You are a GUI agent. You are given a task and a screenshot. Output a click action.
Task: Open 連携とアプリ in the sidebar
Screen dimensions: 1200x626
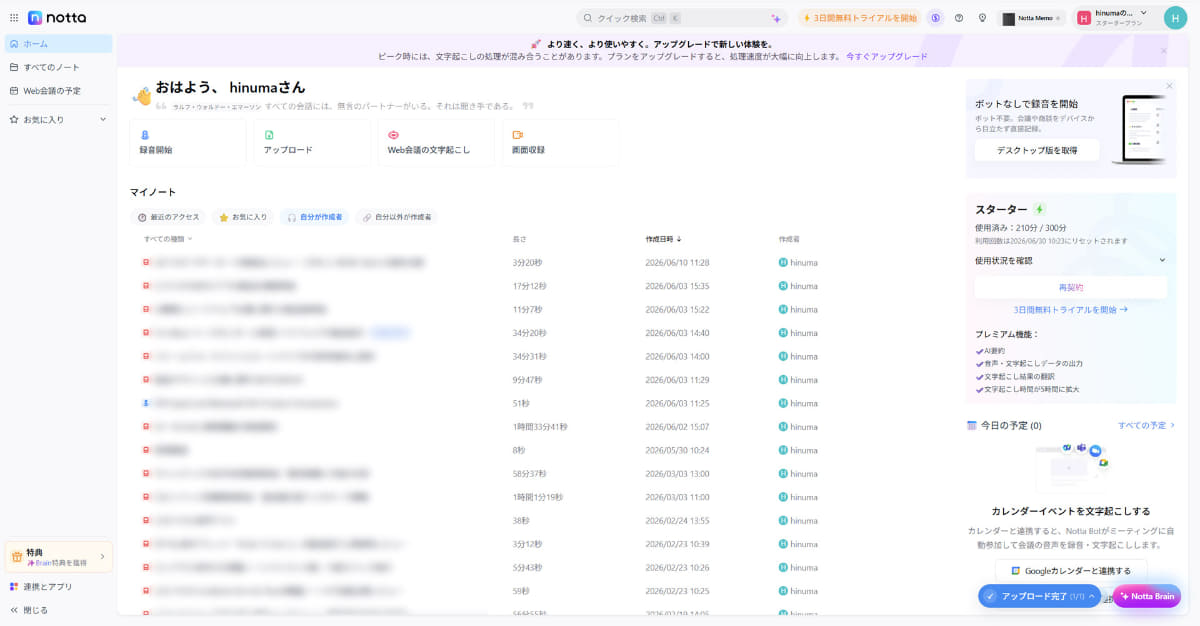58,587
